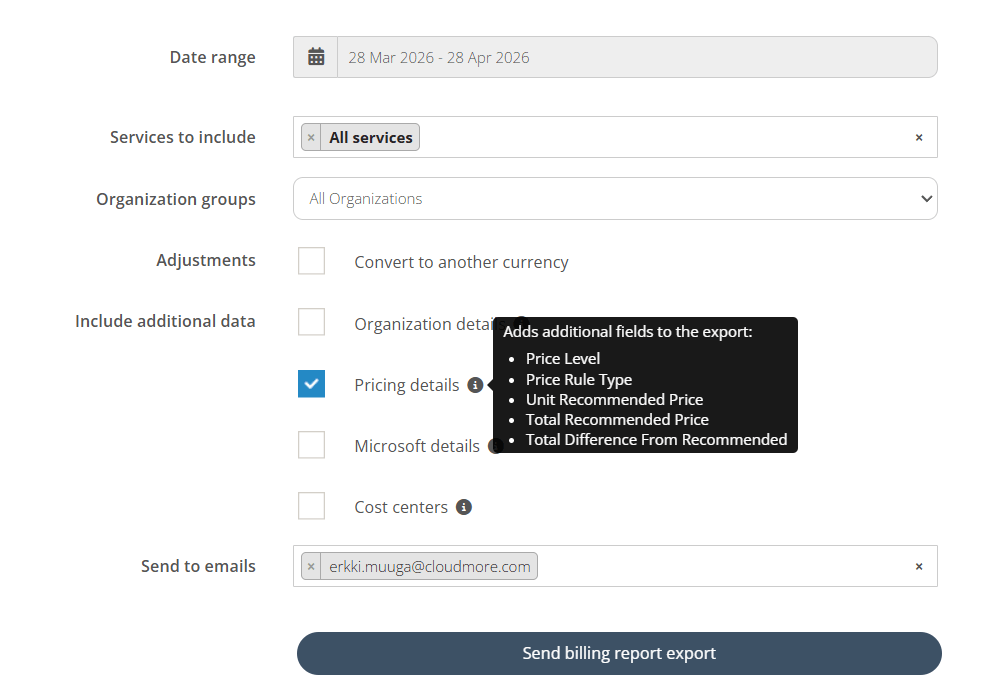1006x694 pixels.
Task: Enable the Cost centers checkbox
Action: (311, 506)
